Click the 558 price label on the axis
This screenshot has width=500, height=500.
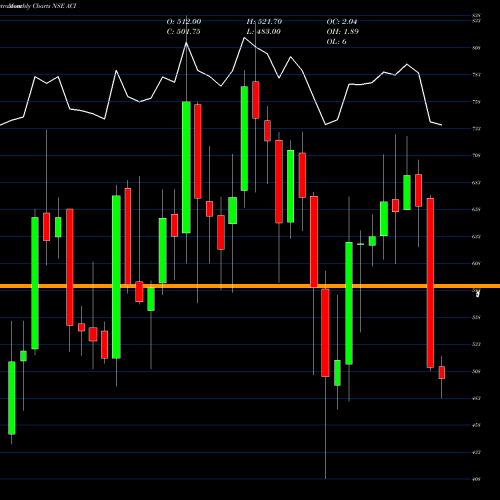coord(476,317)
